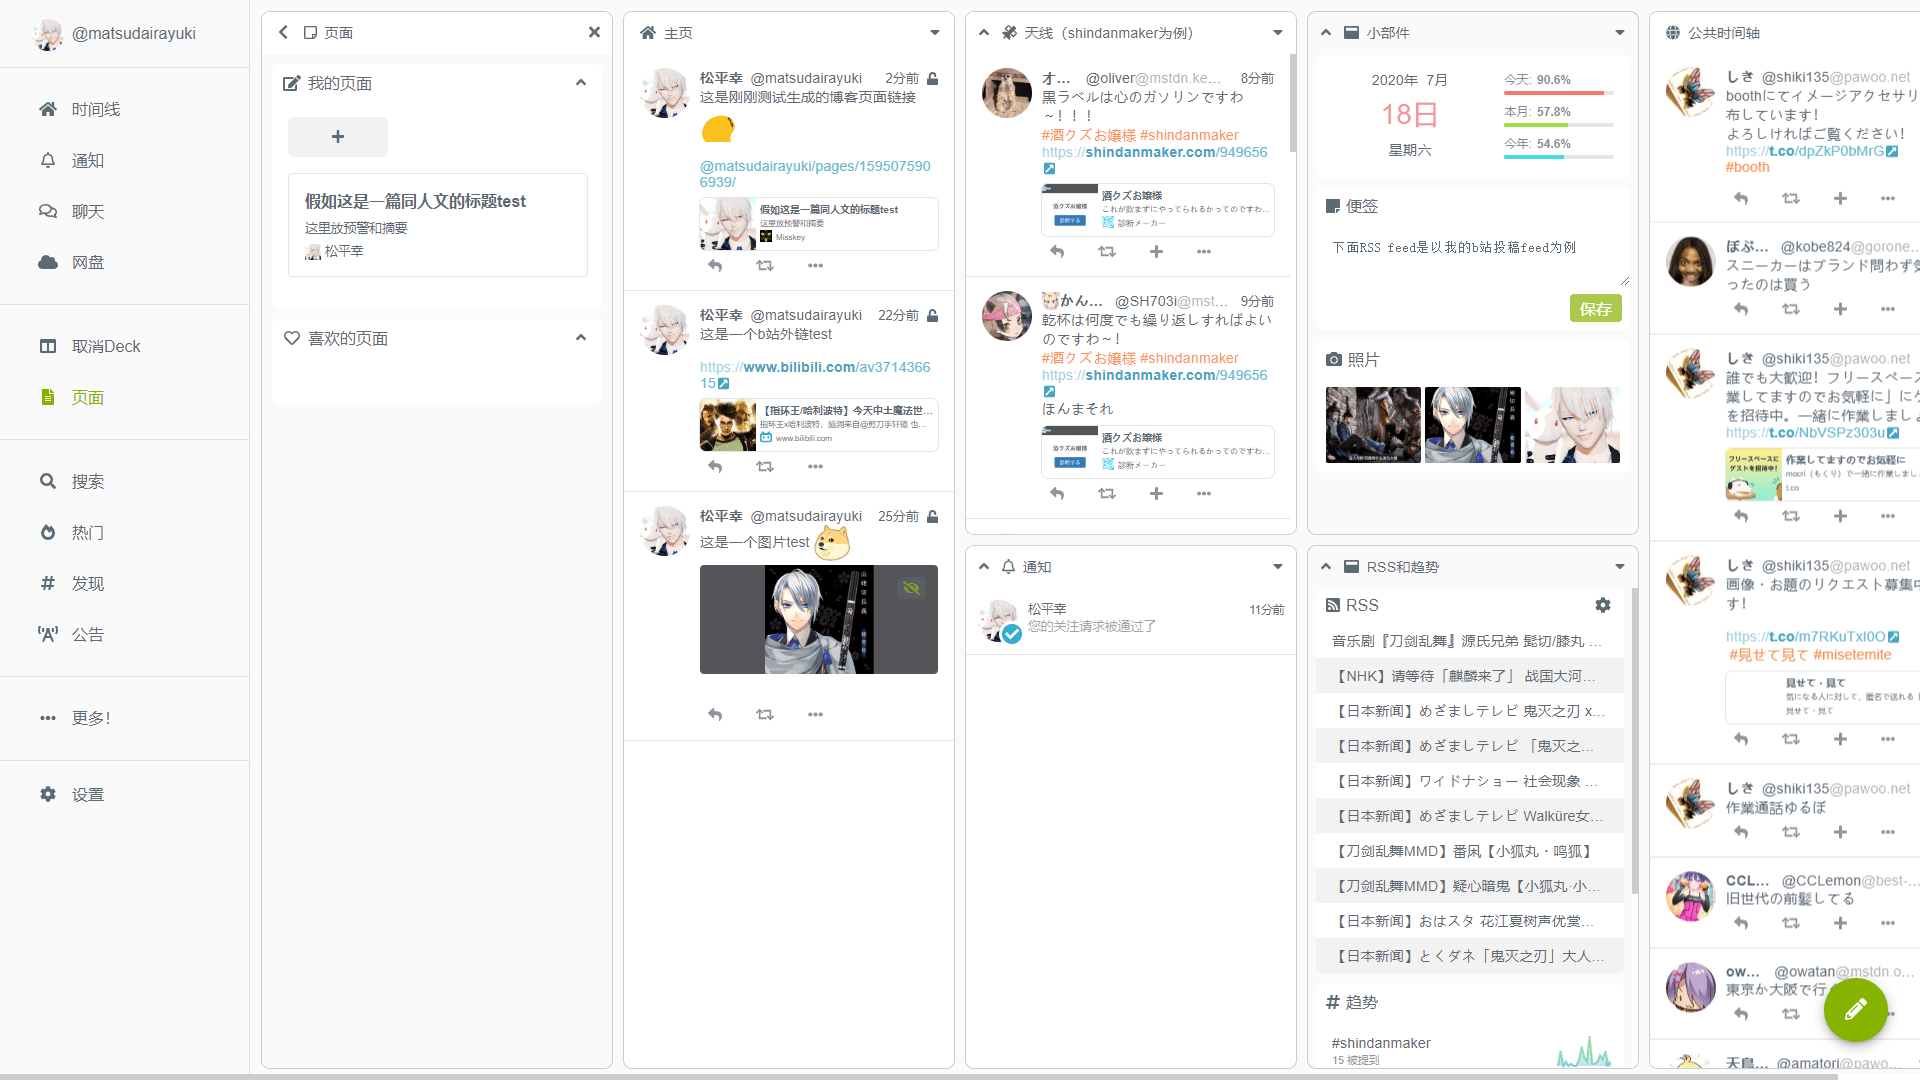Open the antenna column dropdown menu
Image resolution: width=1920 pixels, height=1080 pixels.
(1277, 33)
